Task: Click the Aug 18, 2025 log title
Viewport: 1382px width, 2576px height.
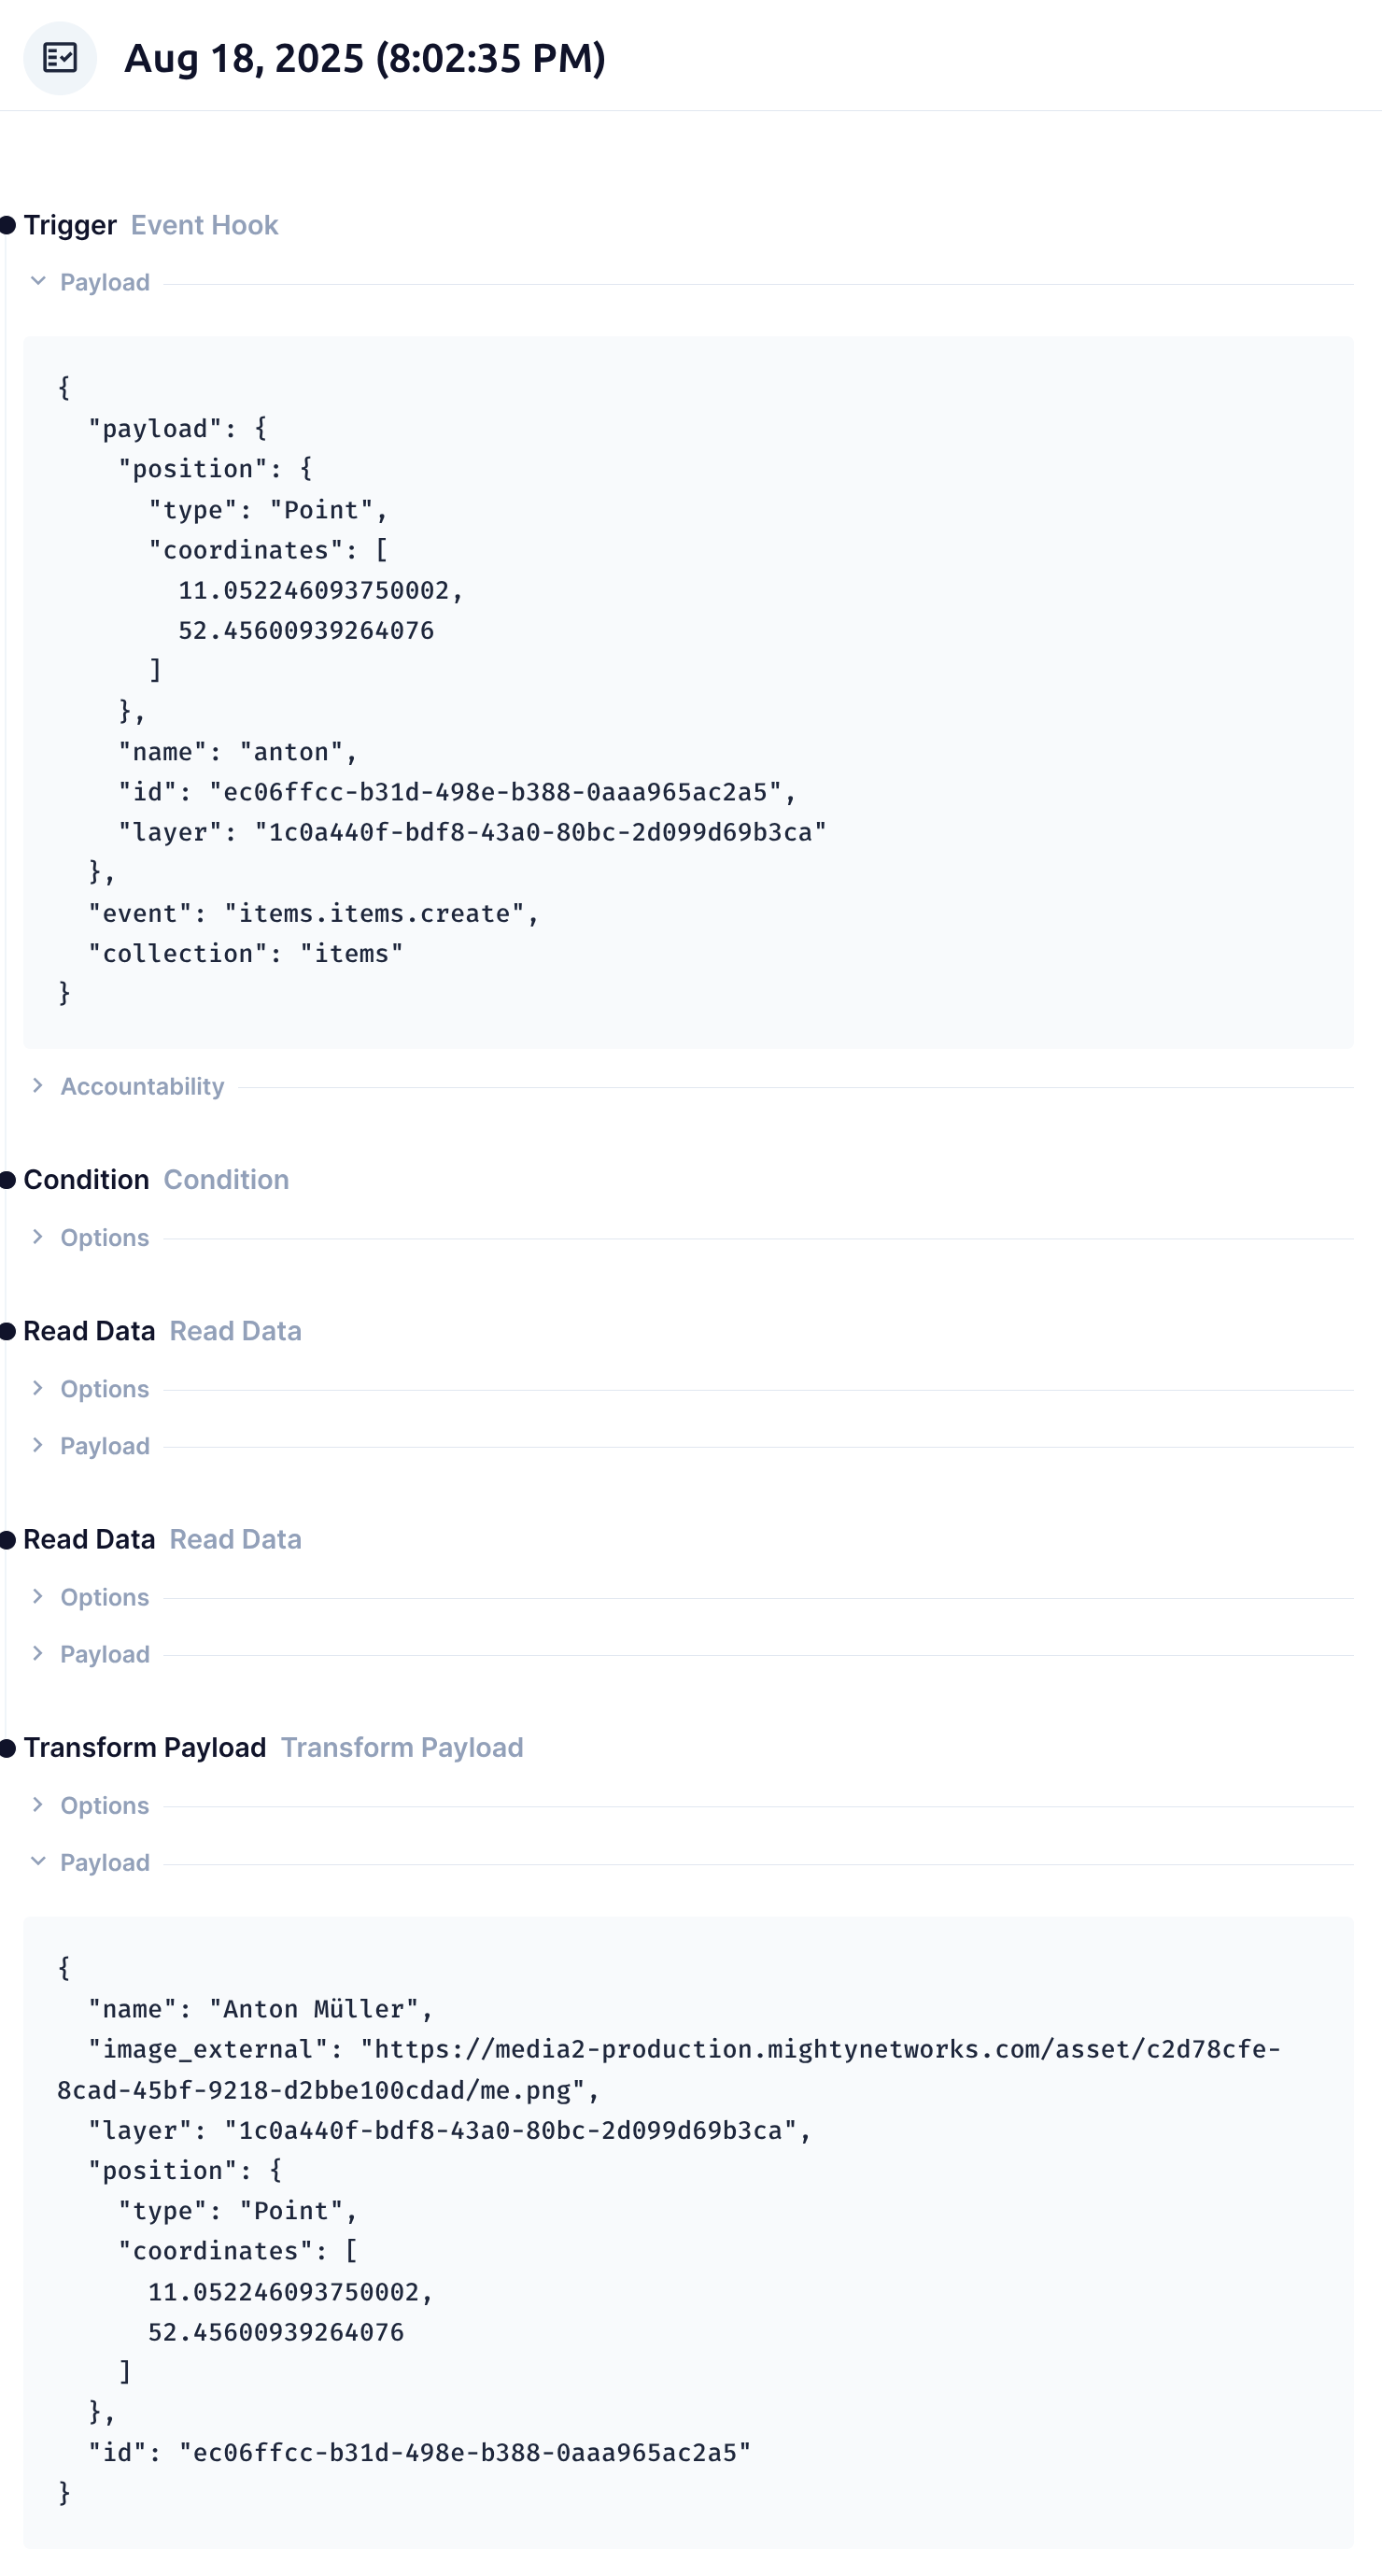Action: click(364, 58)
